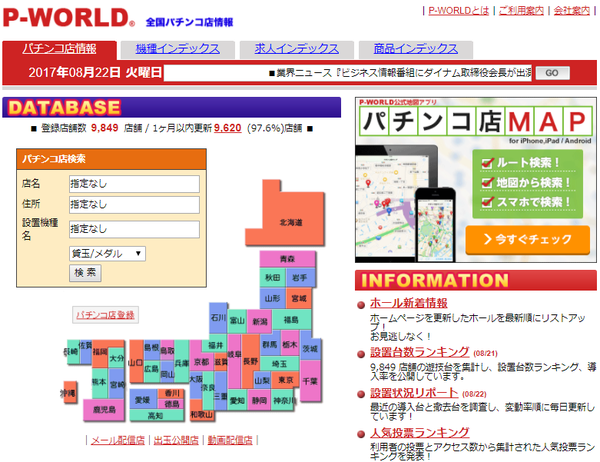Click the 9,620 updated stores link

227,128
